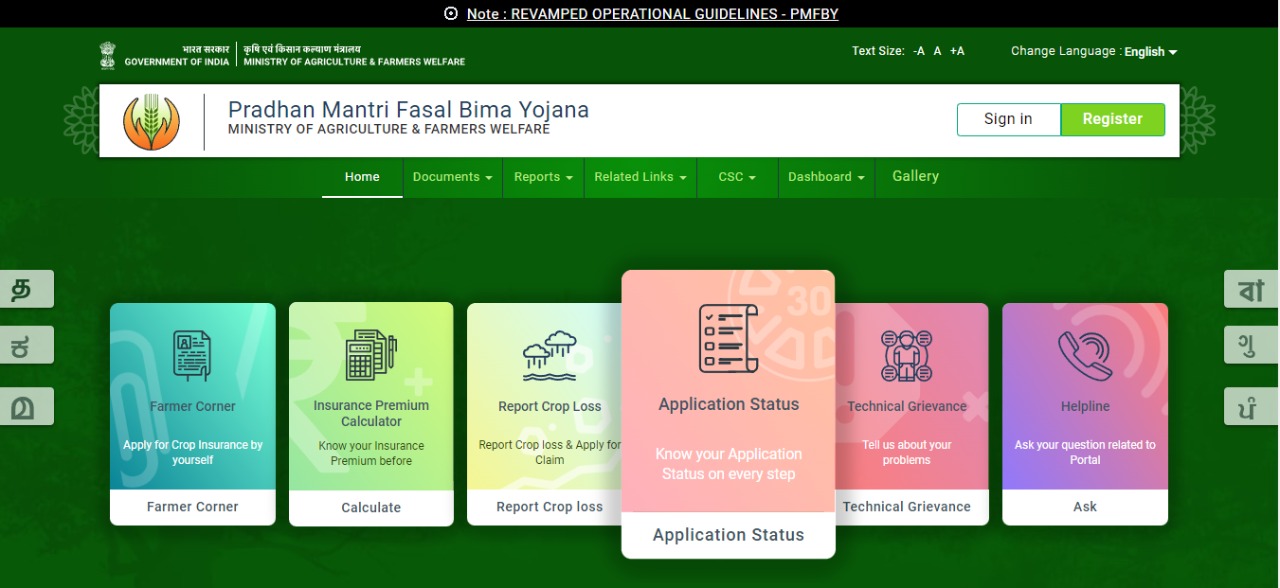
Task: Select the Kannada script language tile
Action: click(x=27, y=347)
